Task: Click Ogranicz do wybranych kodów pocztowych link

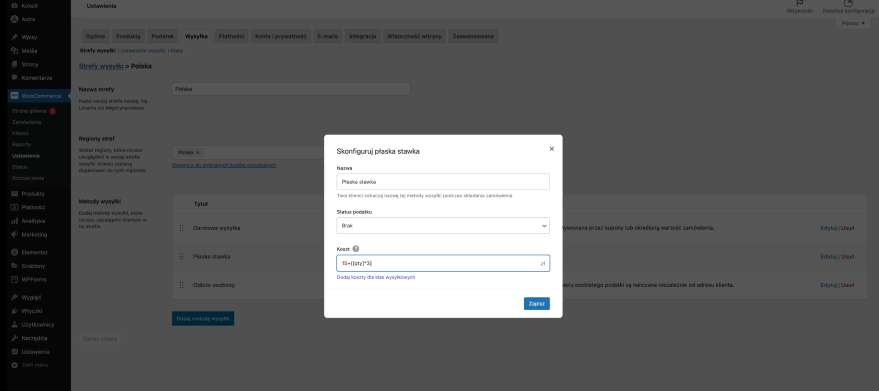Action: click(224, 165)
